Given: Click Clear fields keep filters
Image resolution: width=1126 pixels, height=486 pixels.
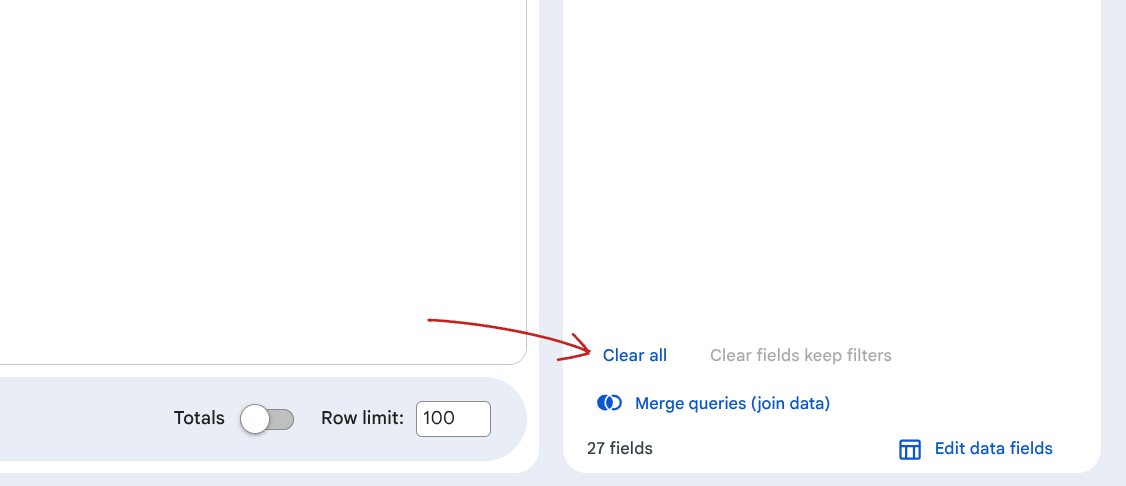Looking at the screenshot, I should pyautogui.click(x=800, y=355).
